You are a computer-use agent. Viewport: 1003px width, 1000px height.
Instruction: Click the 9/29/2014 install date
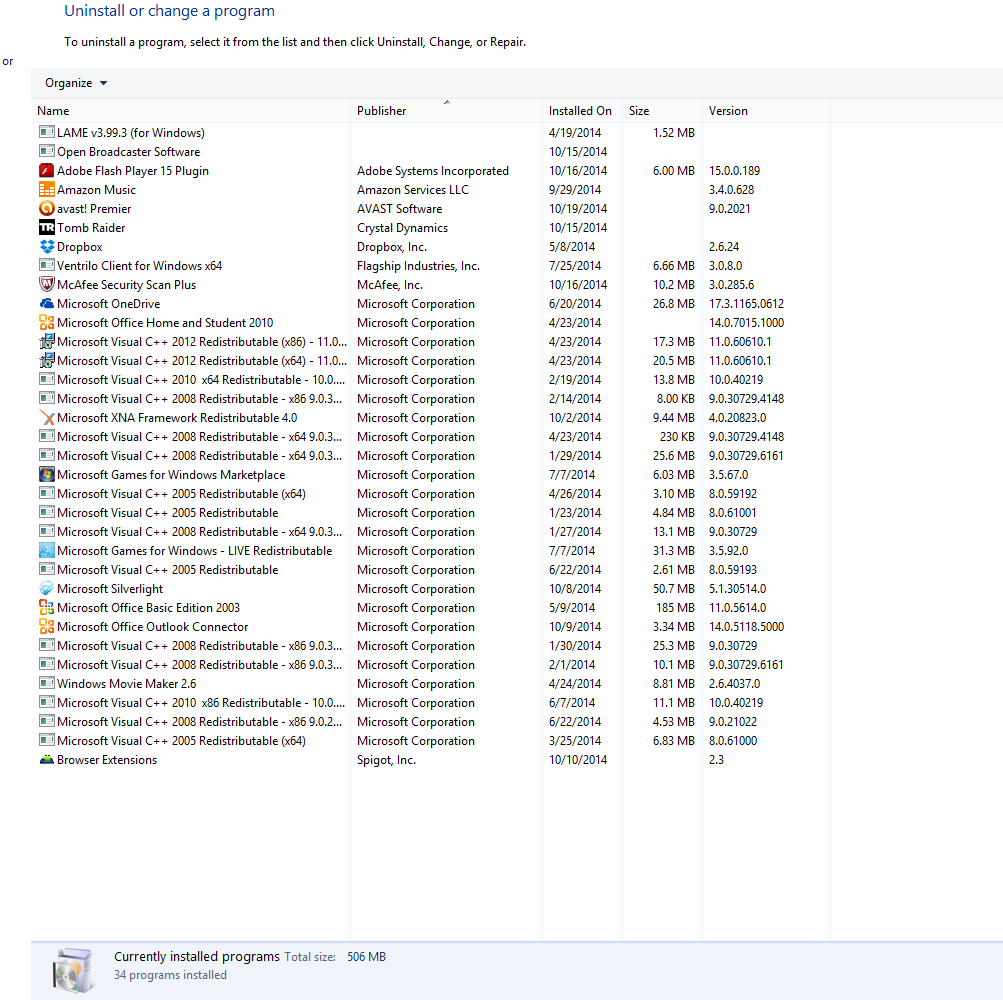575,190
